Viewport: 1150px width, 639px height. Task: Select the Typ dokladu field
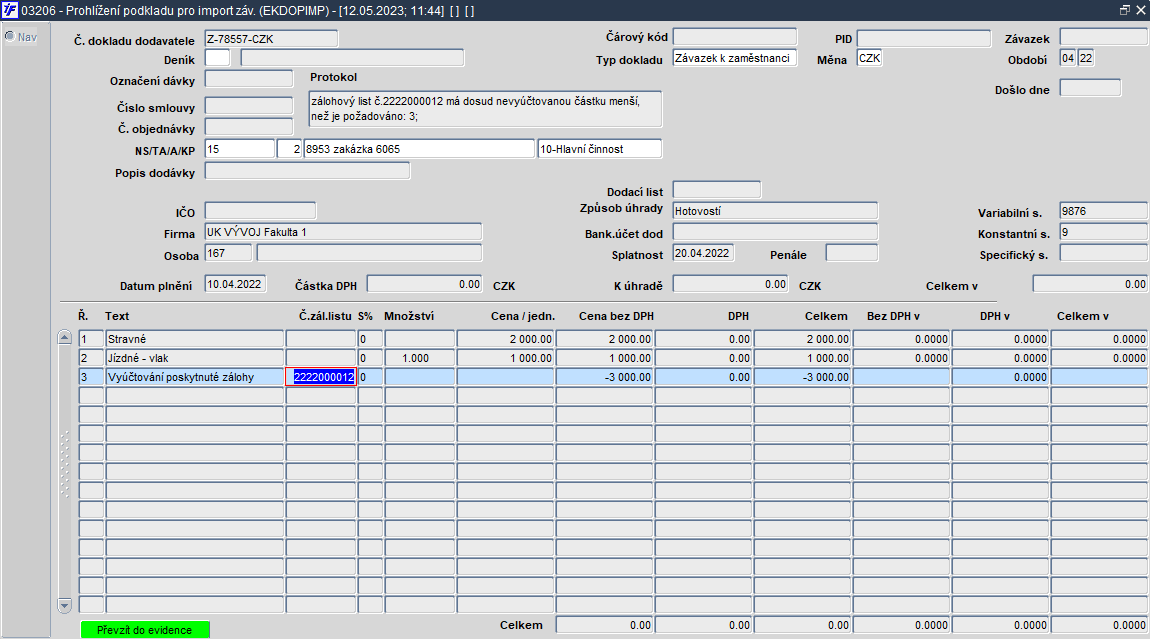735,58
